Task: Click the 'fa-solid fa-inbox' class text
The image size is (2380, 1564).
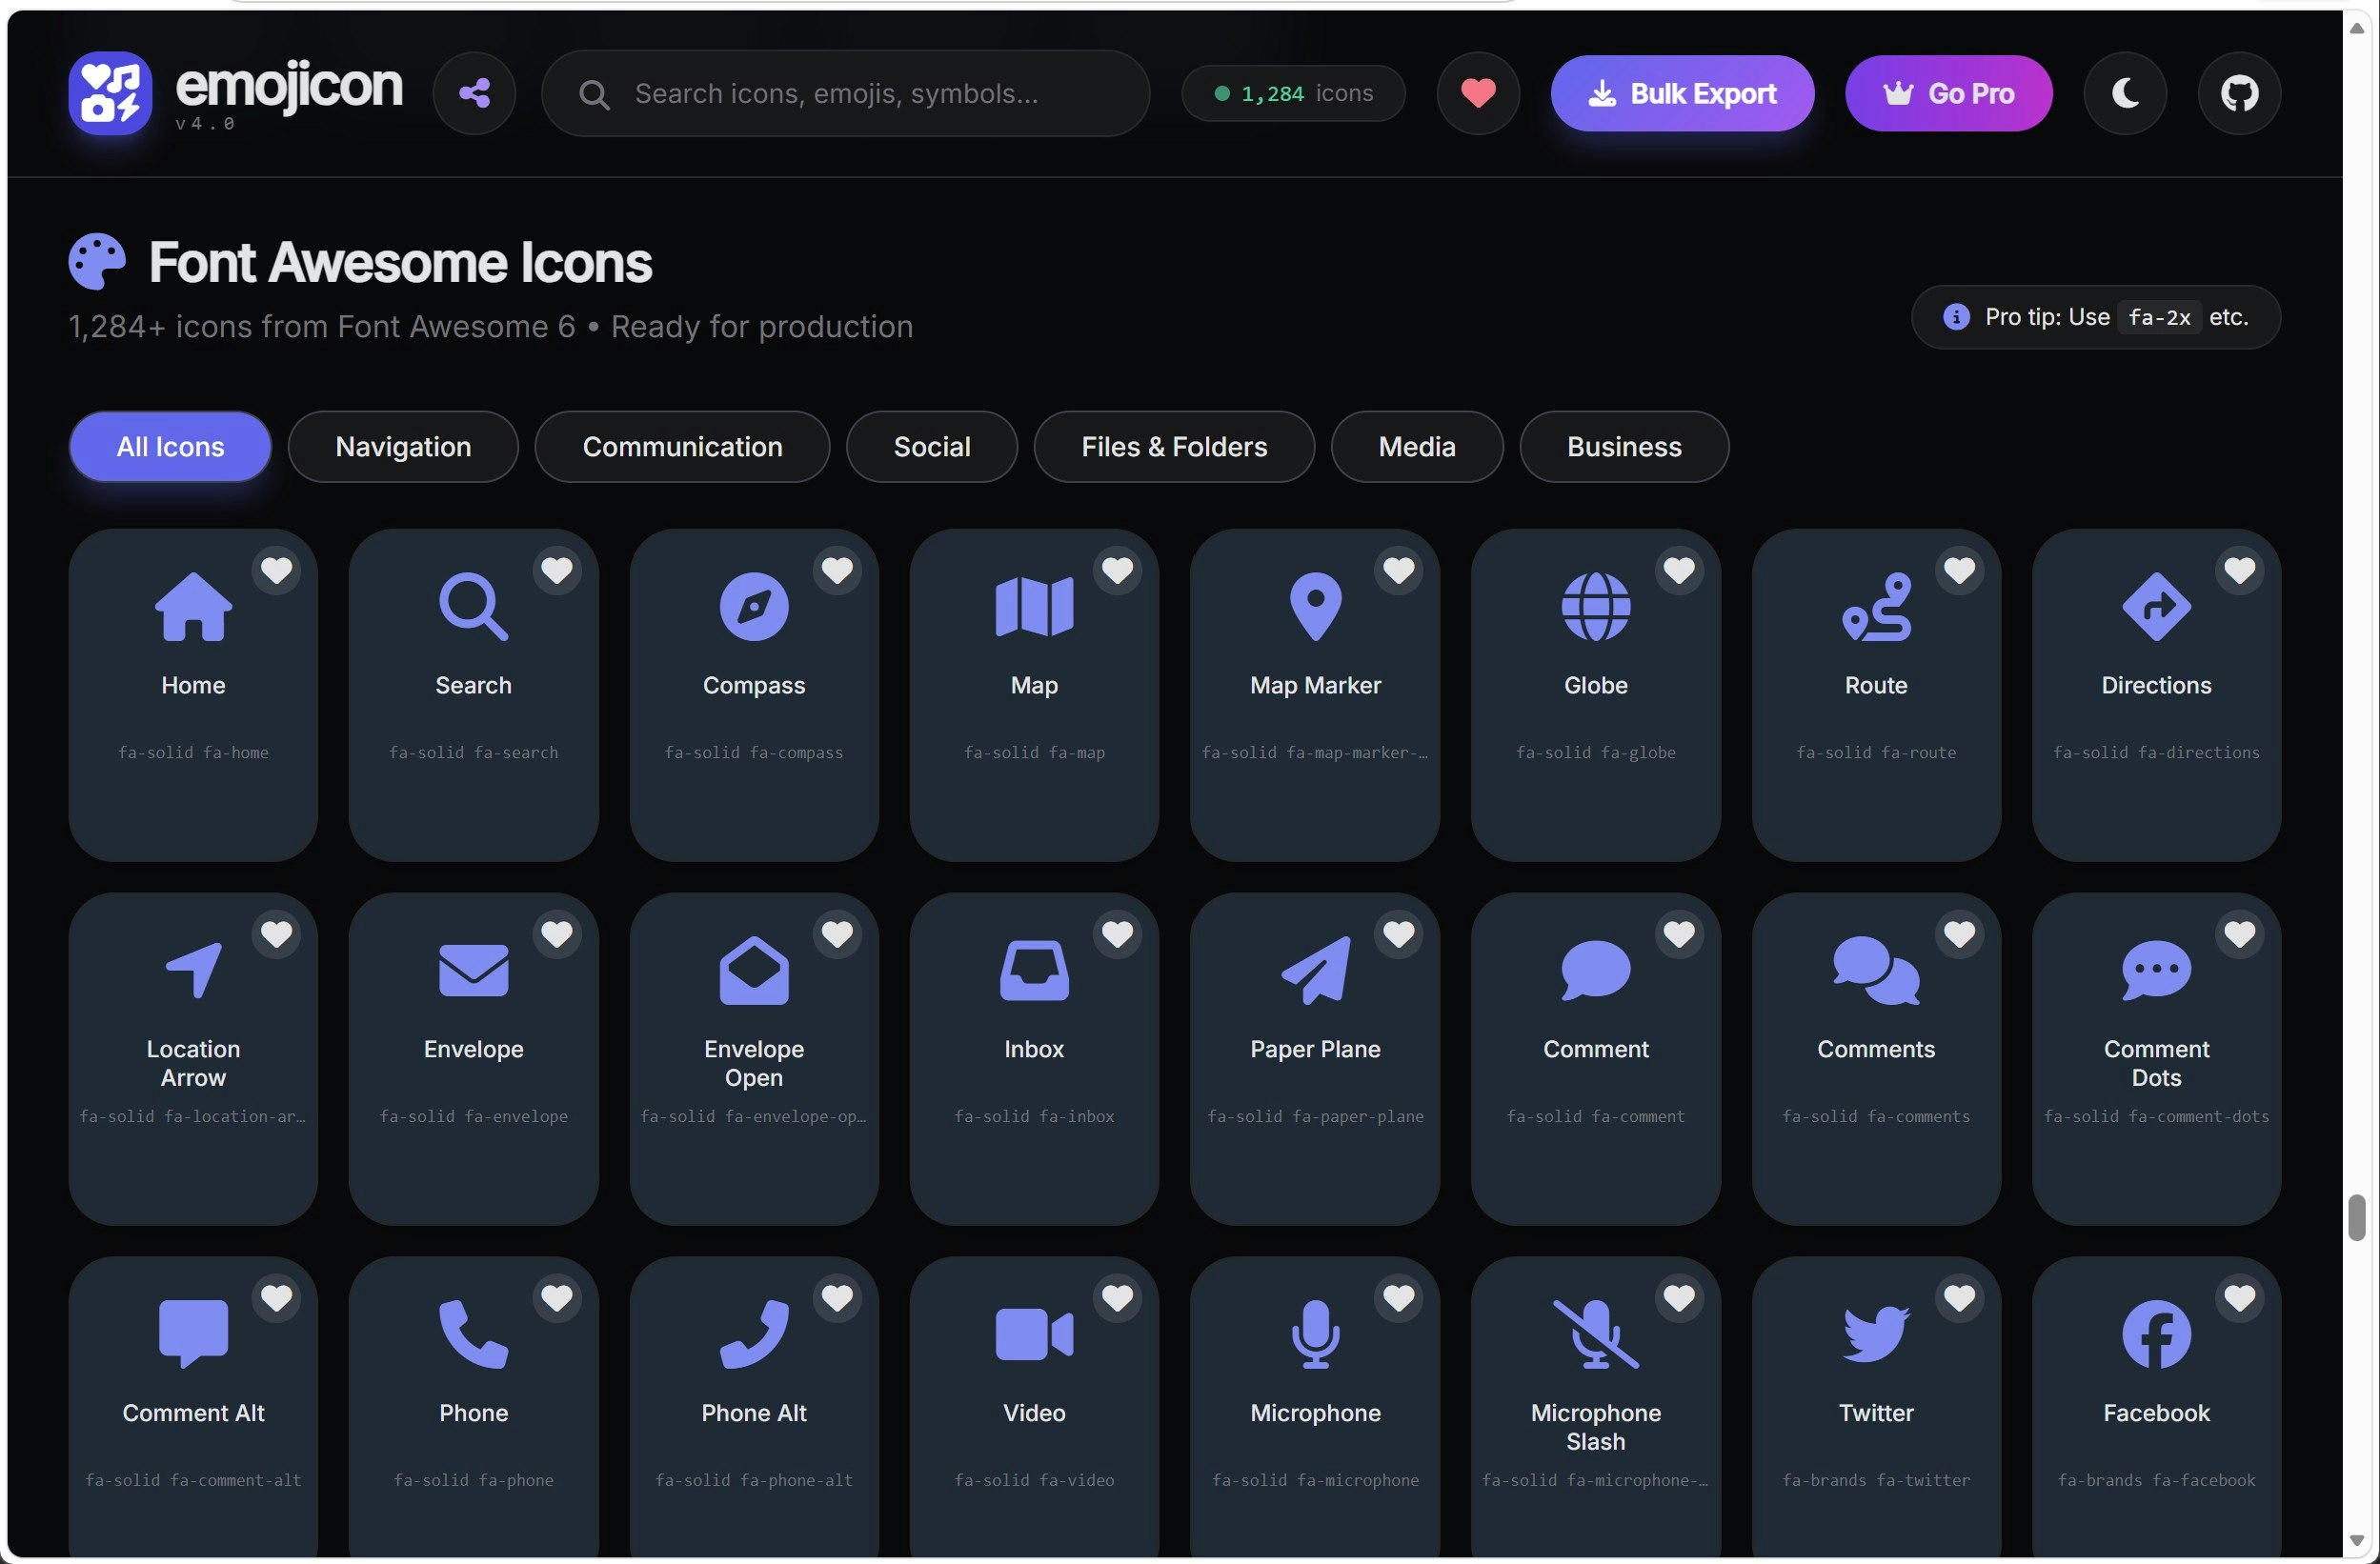Action: click(1034, 1116)
